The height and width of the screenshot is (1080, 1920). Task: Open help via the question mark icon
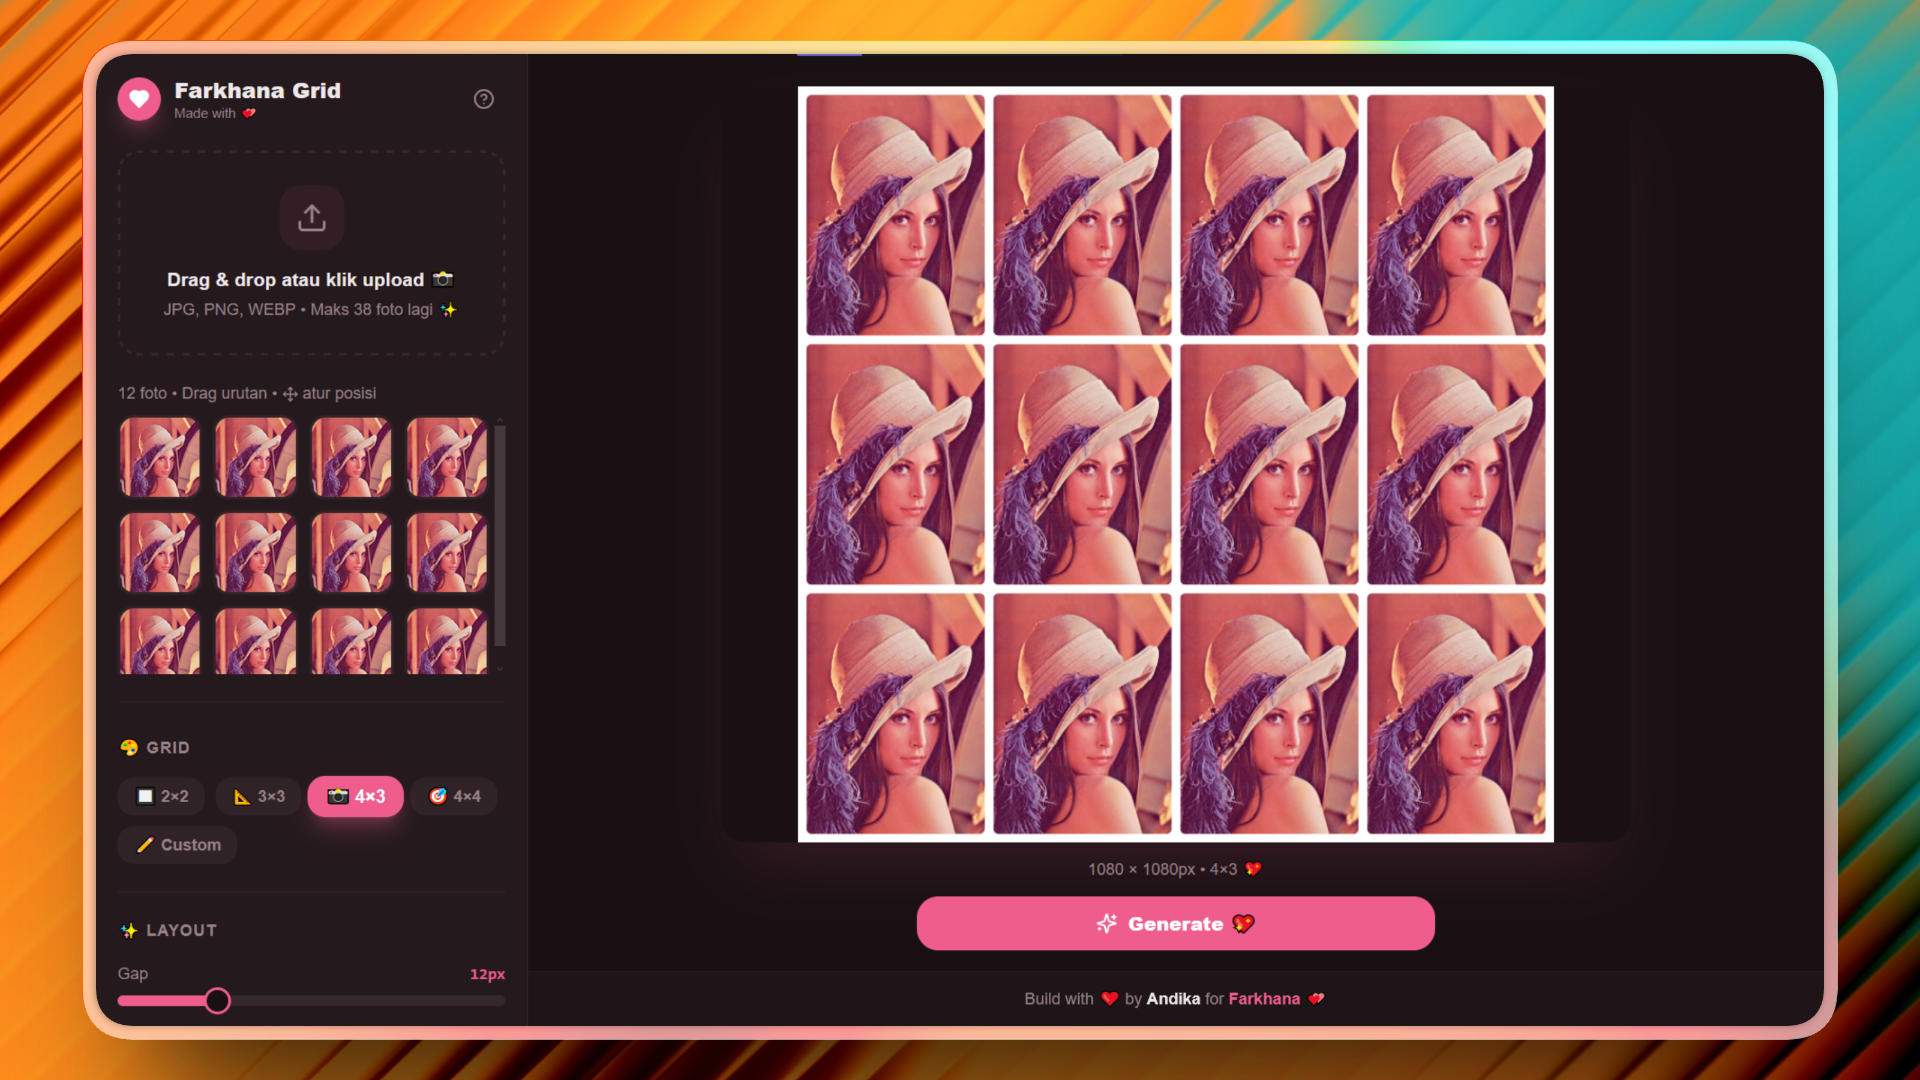pyautogui.click(x=484, y=99)
